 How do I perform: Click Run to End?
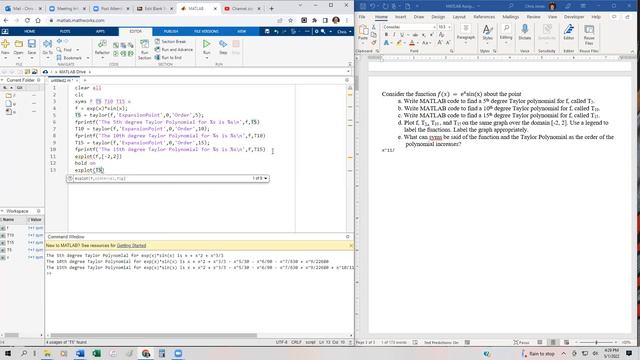[x=168, y=58]
